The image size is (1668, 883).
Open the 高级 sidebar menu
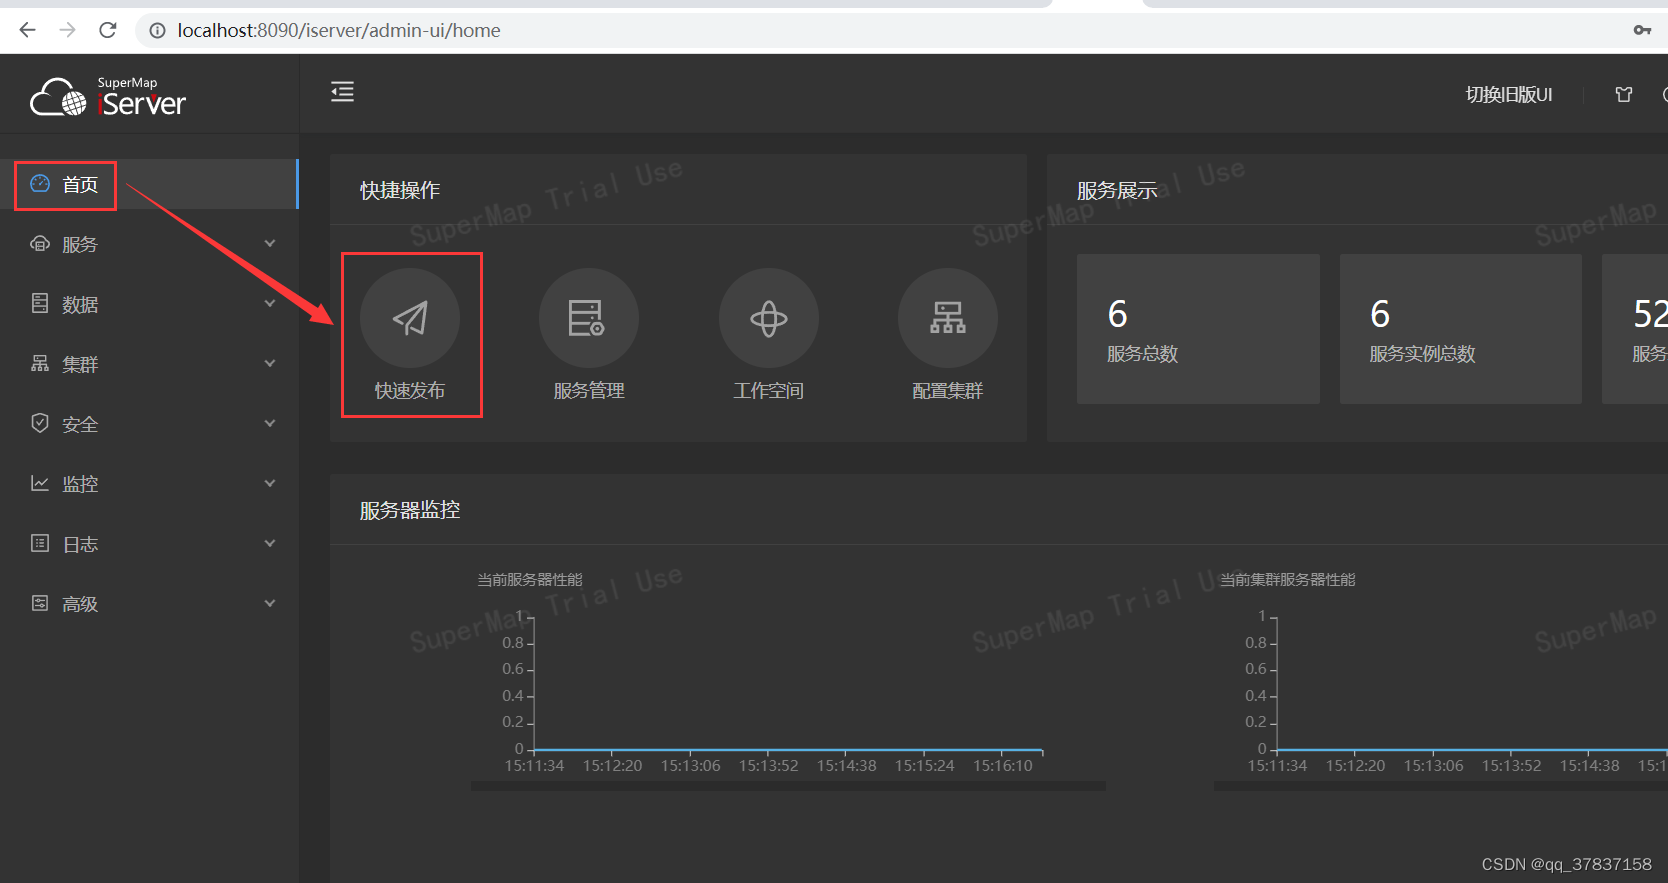click(x=149, y=604)
